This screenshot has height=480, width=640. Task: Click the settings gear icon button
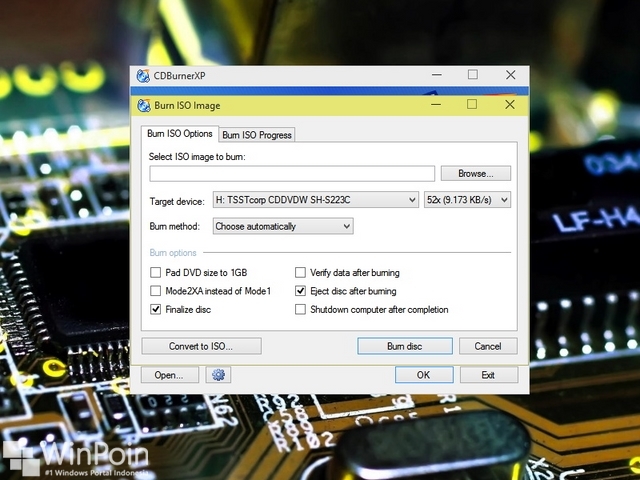[x=218, y=375]
